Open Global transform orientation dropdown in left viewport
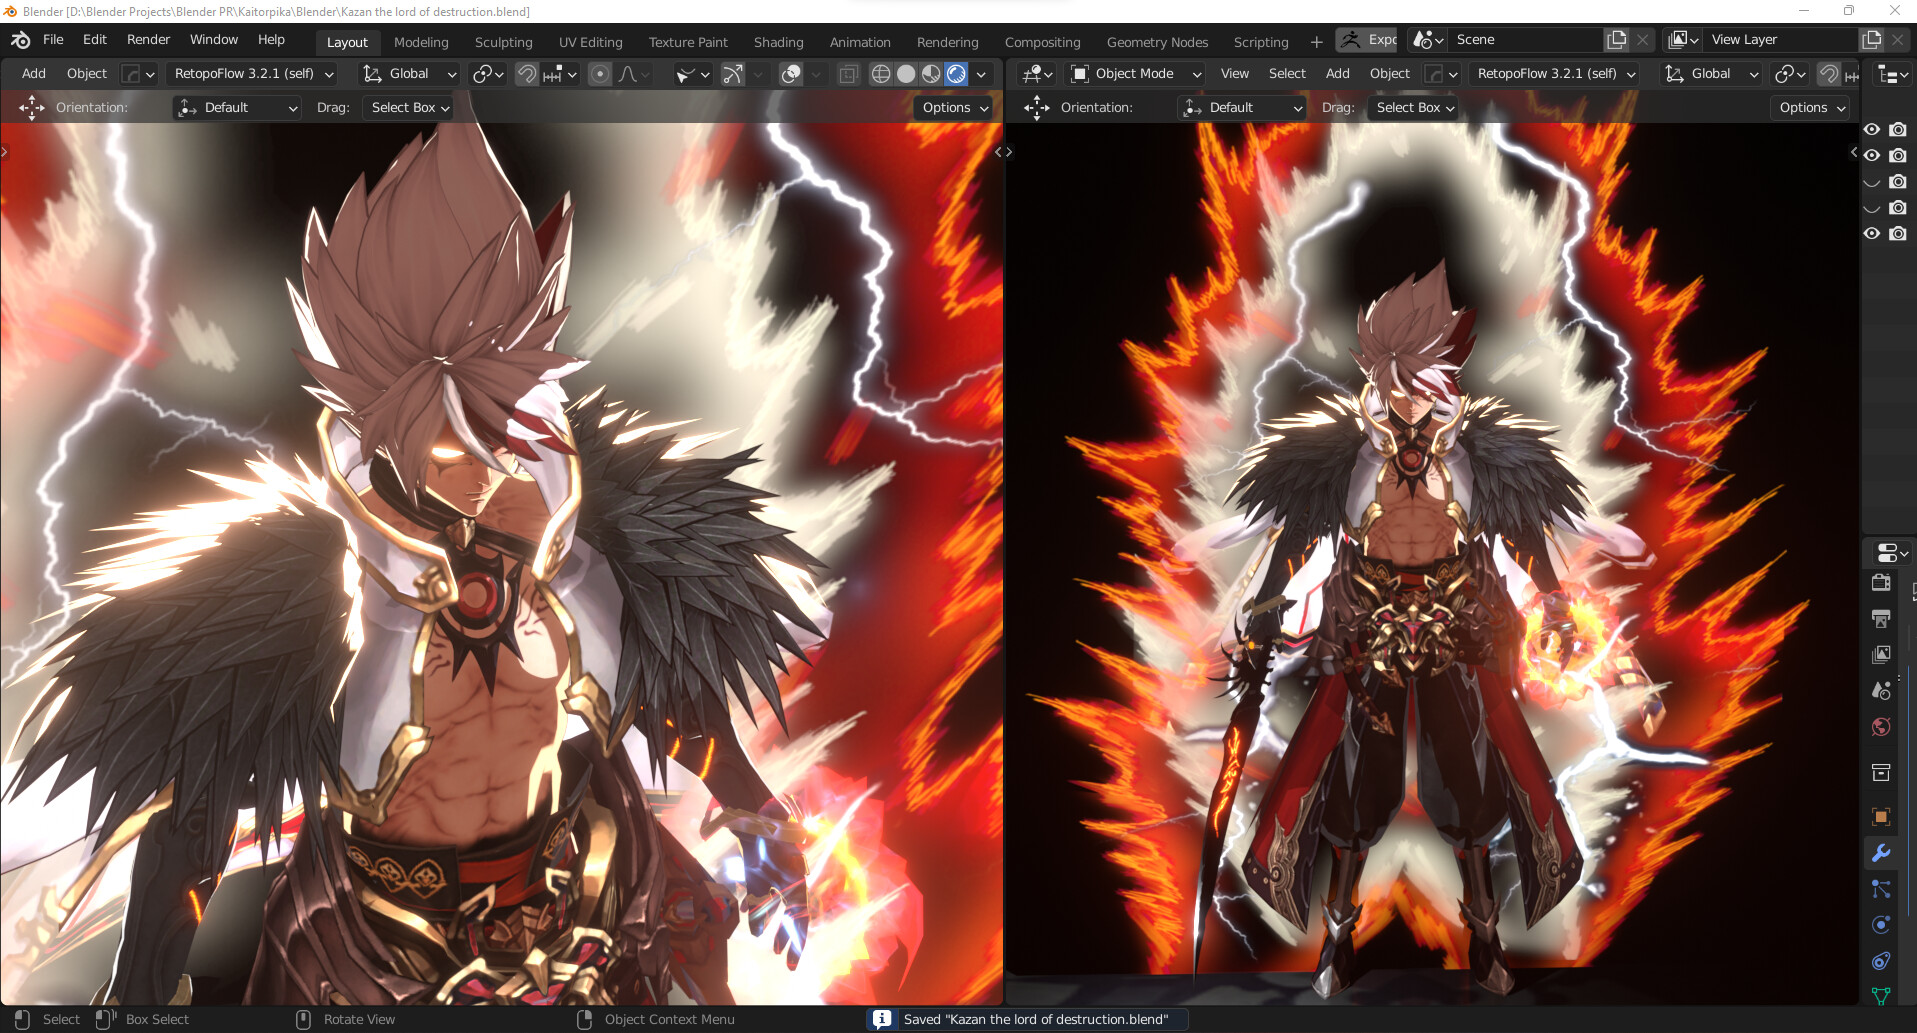 click(409, 74)
